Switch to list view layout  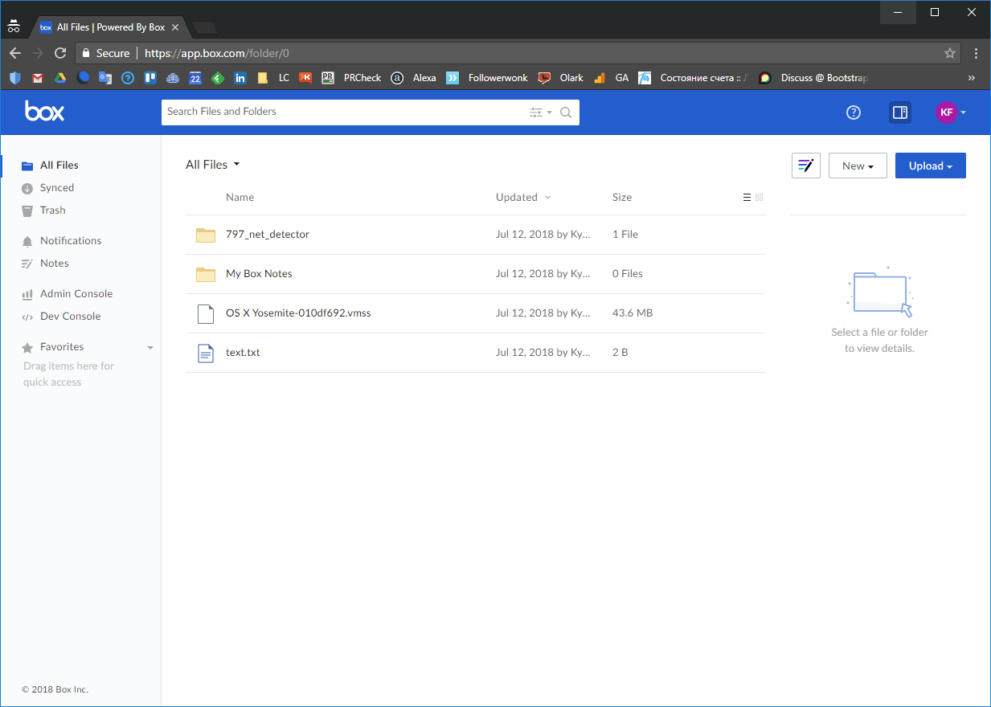click(744, 197)
